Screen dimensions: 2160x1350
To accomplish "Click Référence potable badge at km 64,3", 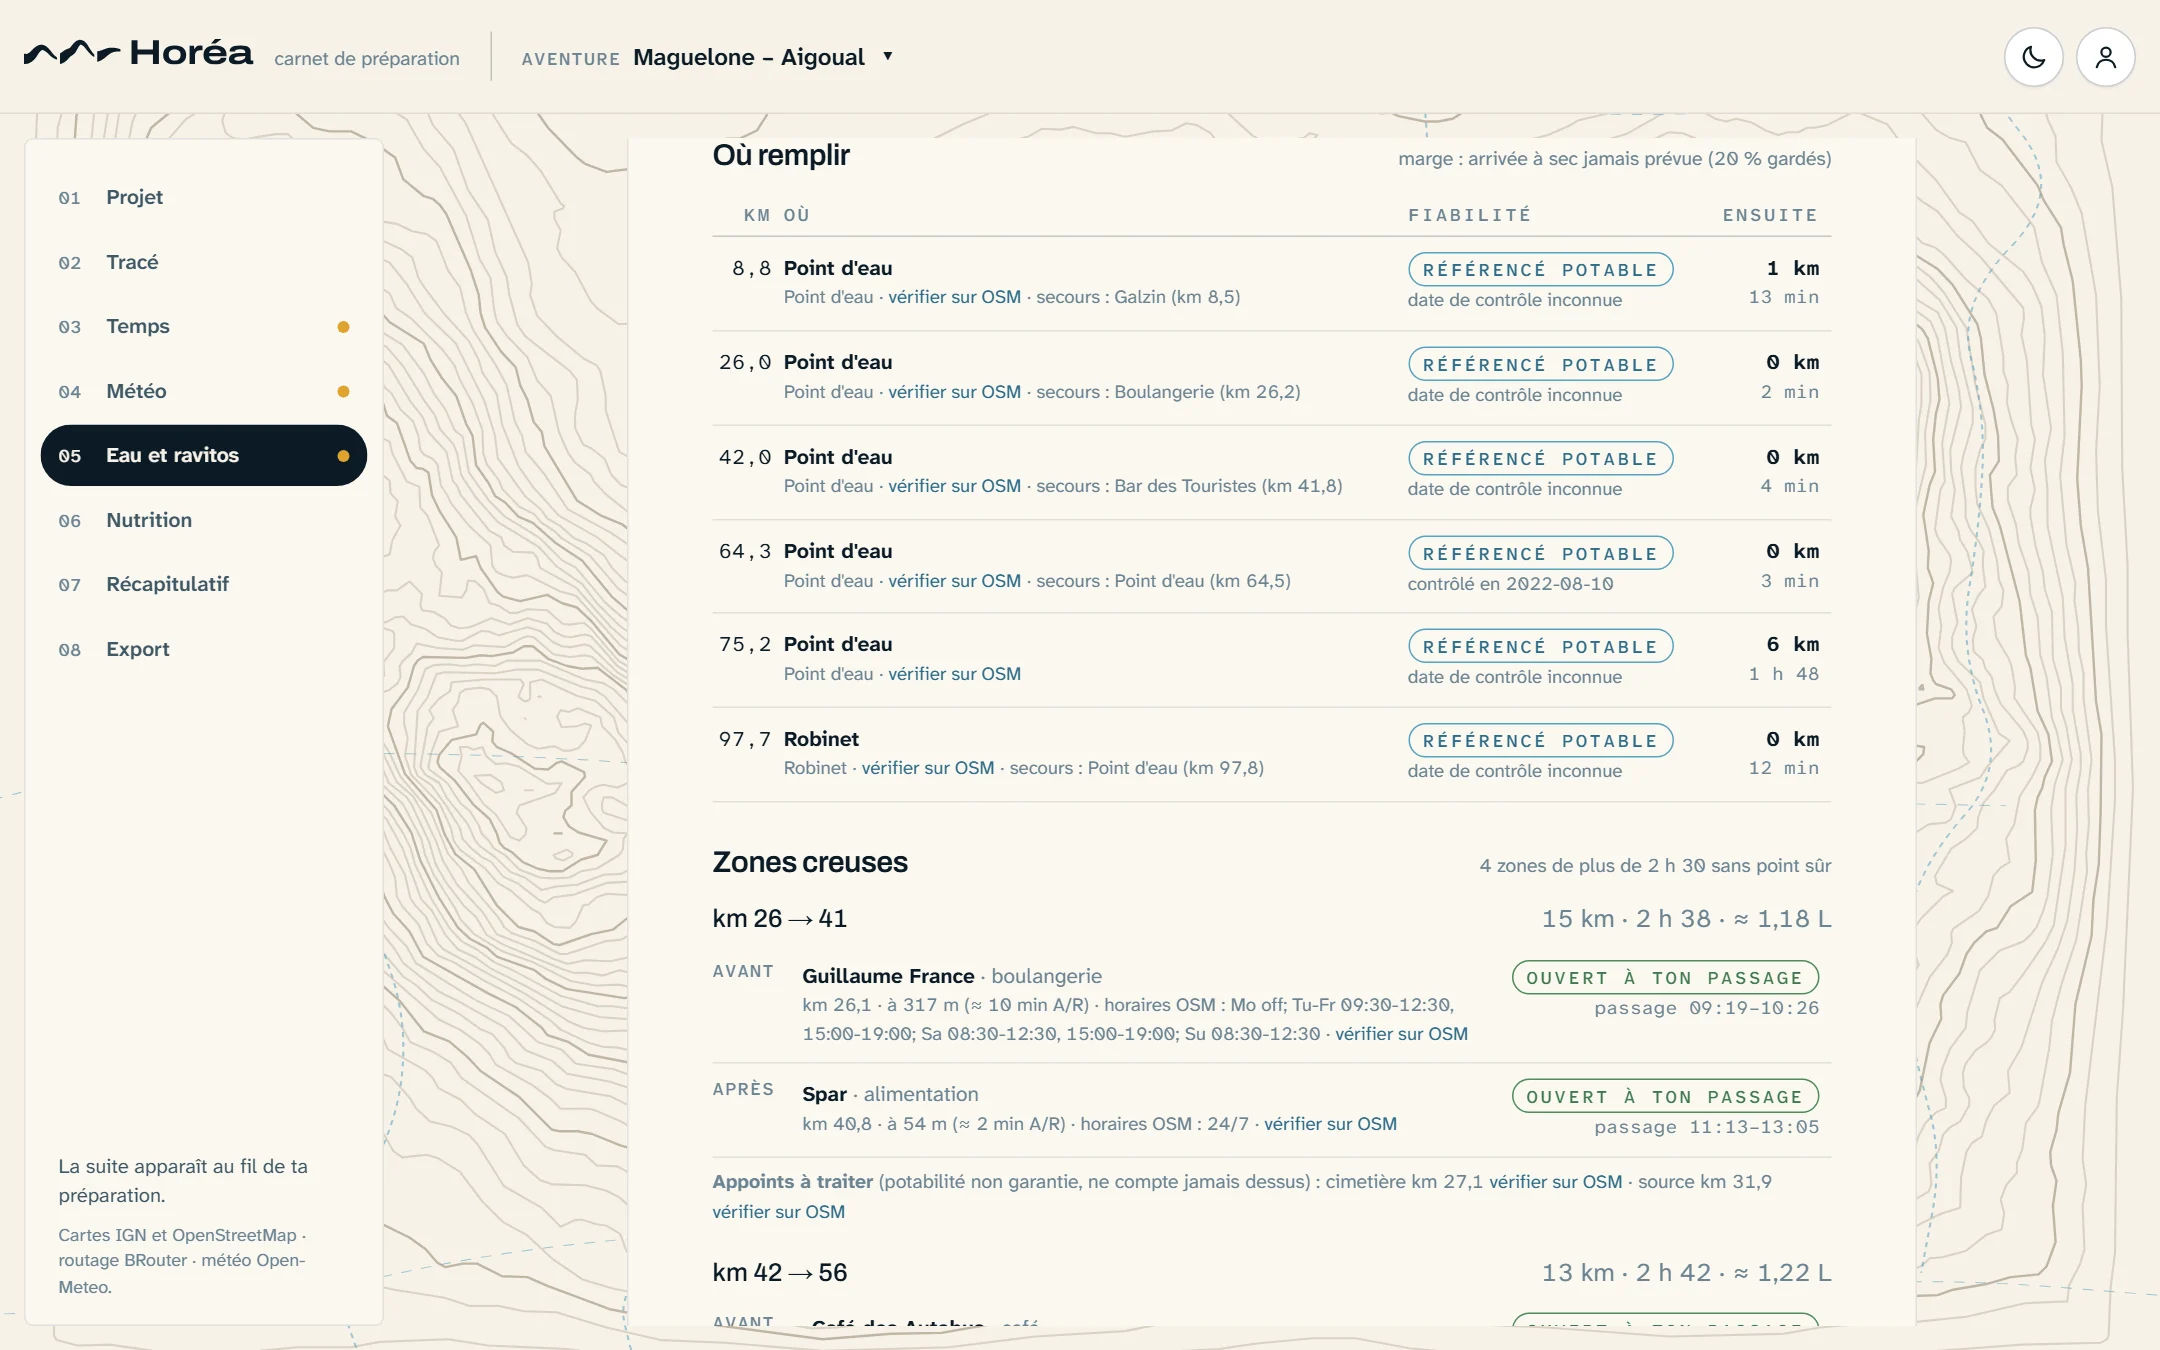I will click(1540, 553).
